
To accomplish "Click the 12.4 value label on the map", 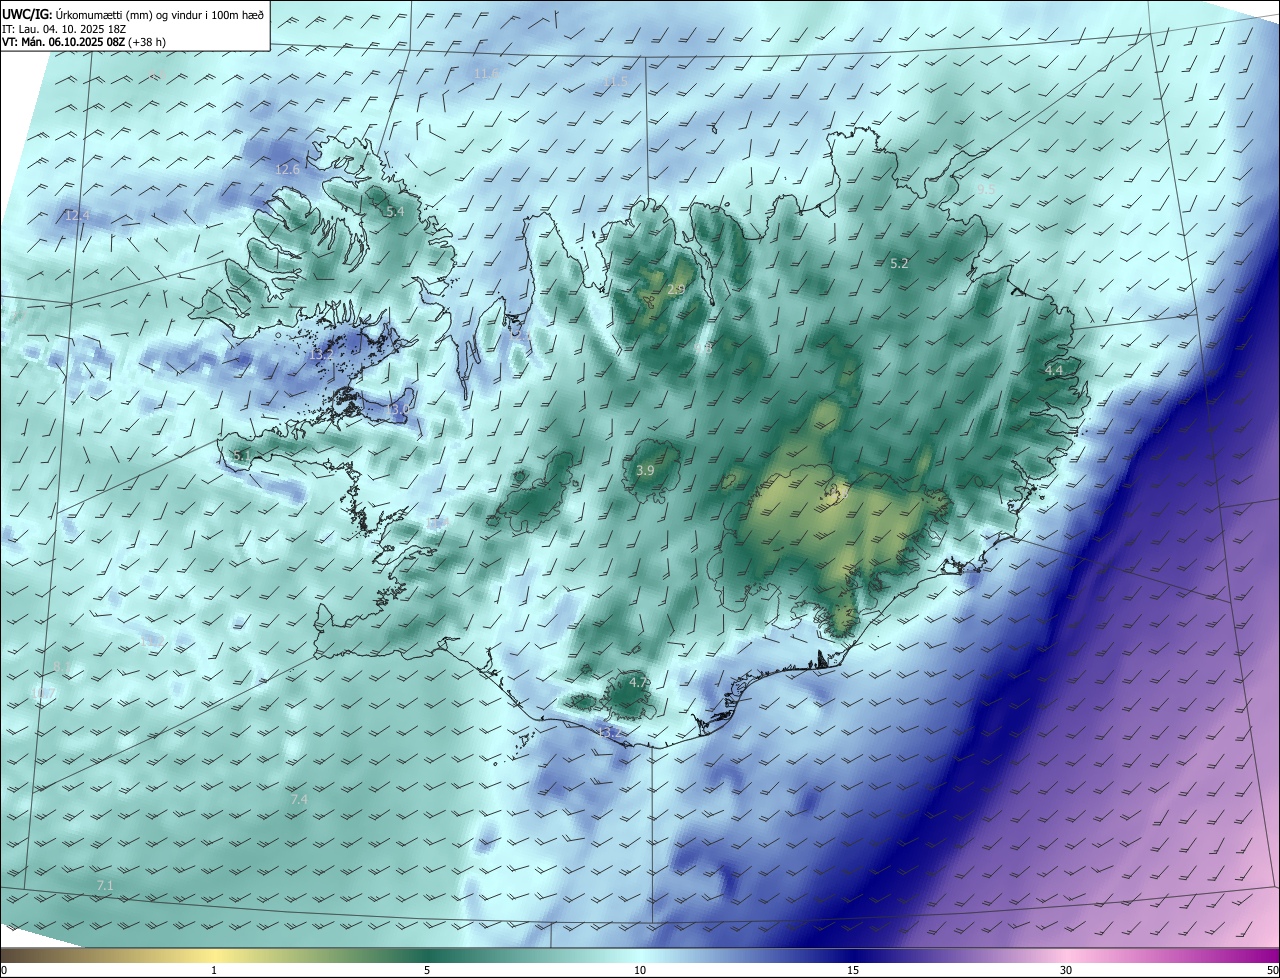I will tap(76, 215).
